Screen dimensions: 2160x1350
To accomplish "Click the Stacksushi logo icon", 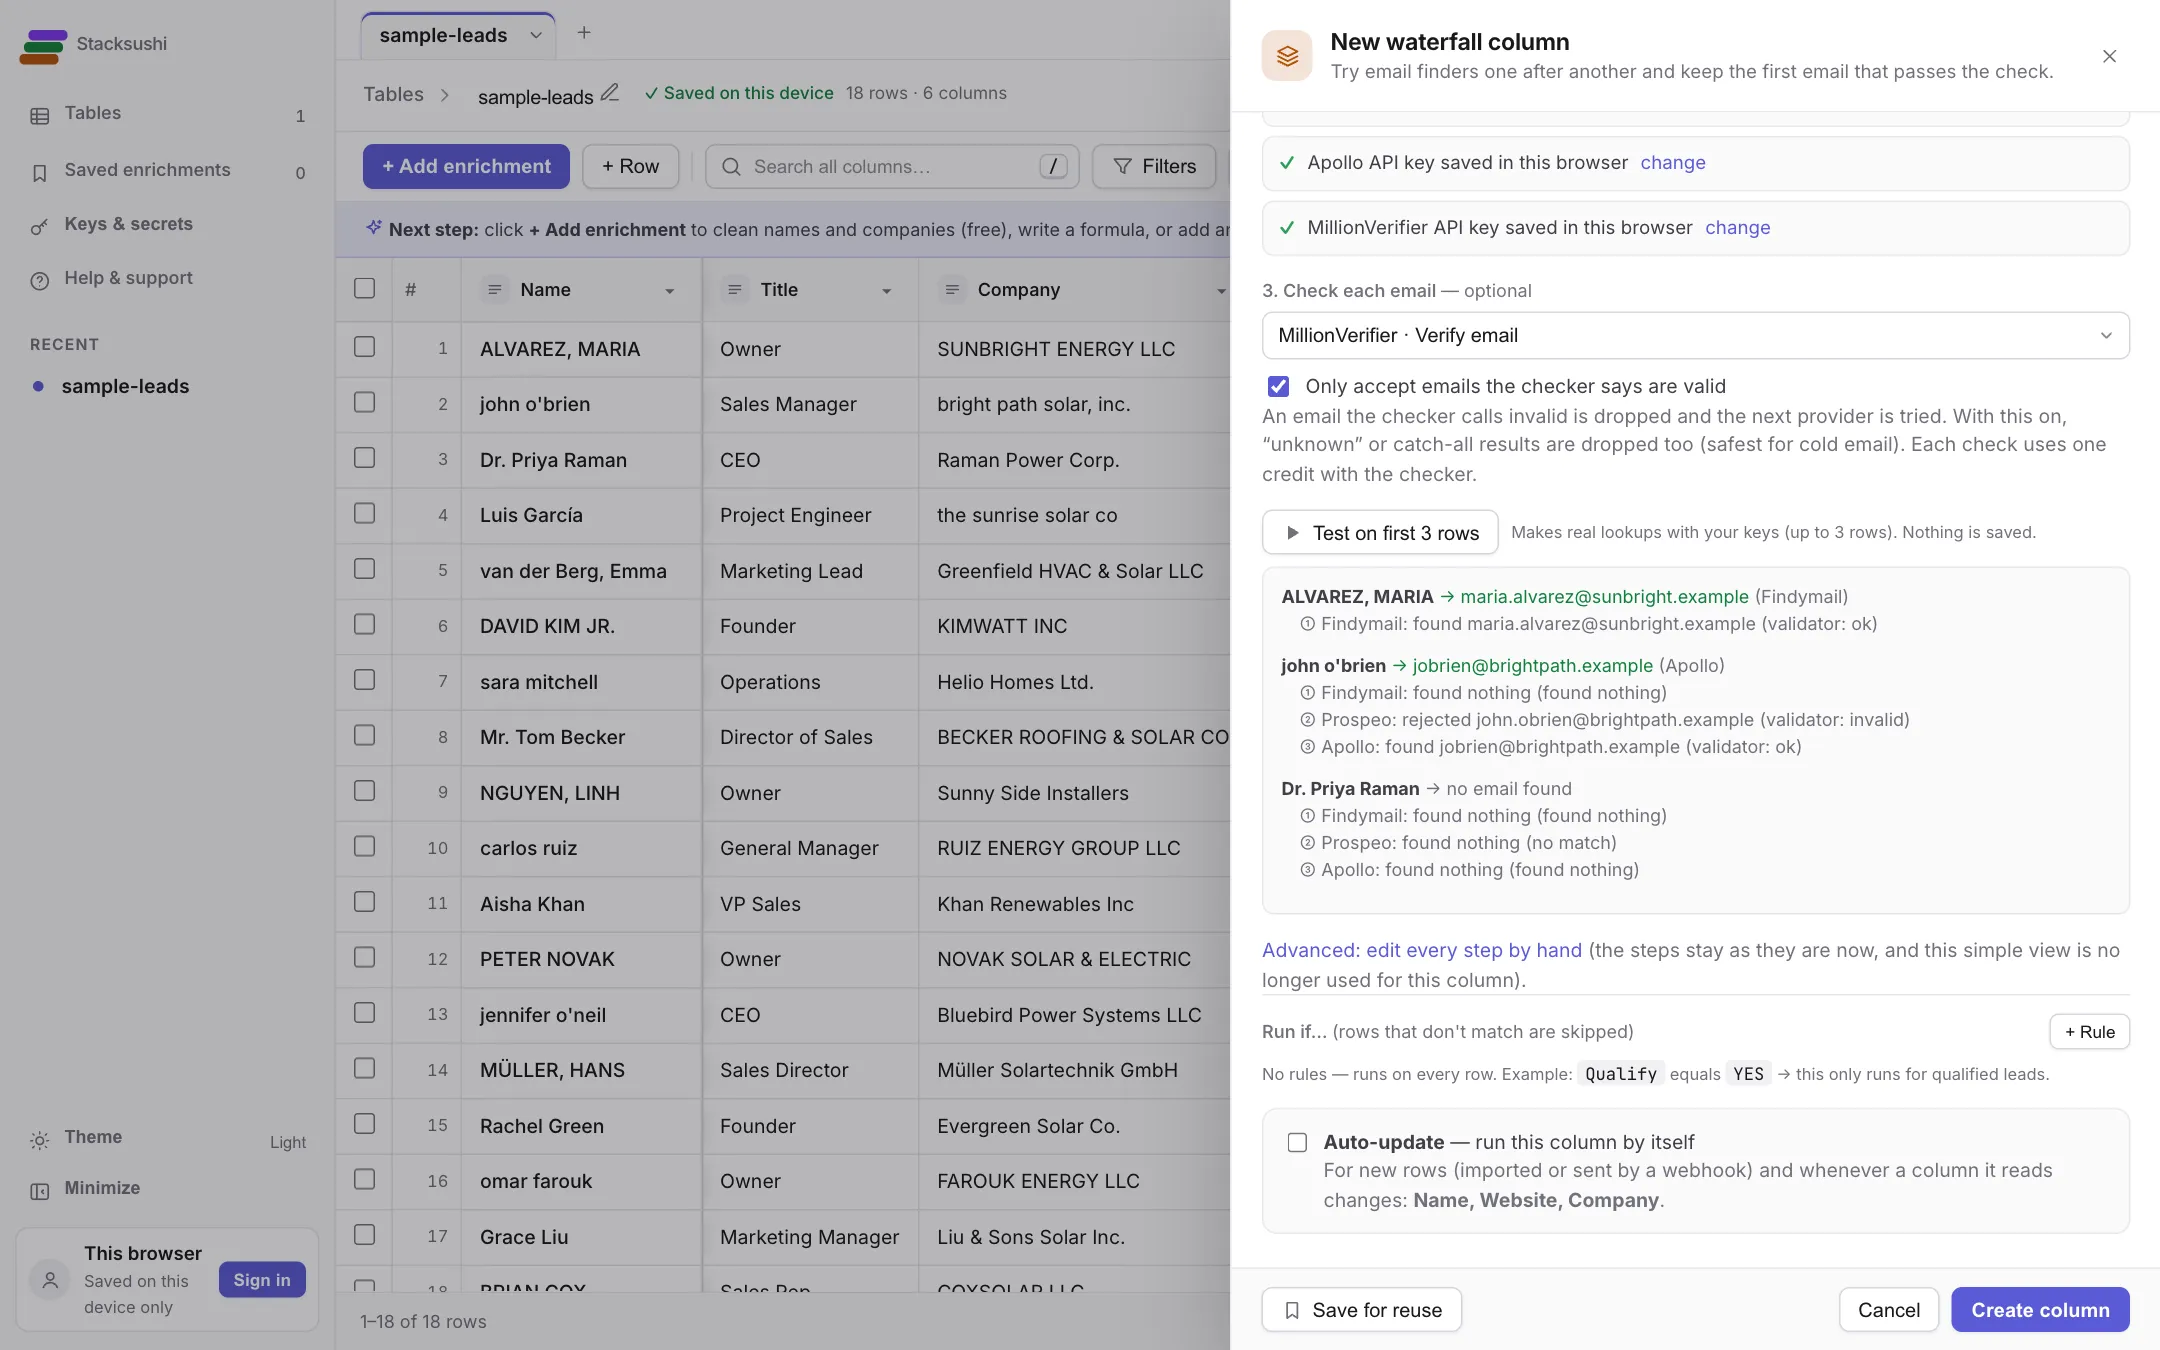I will [x=43, y=46].
